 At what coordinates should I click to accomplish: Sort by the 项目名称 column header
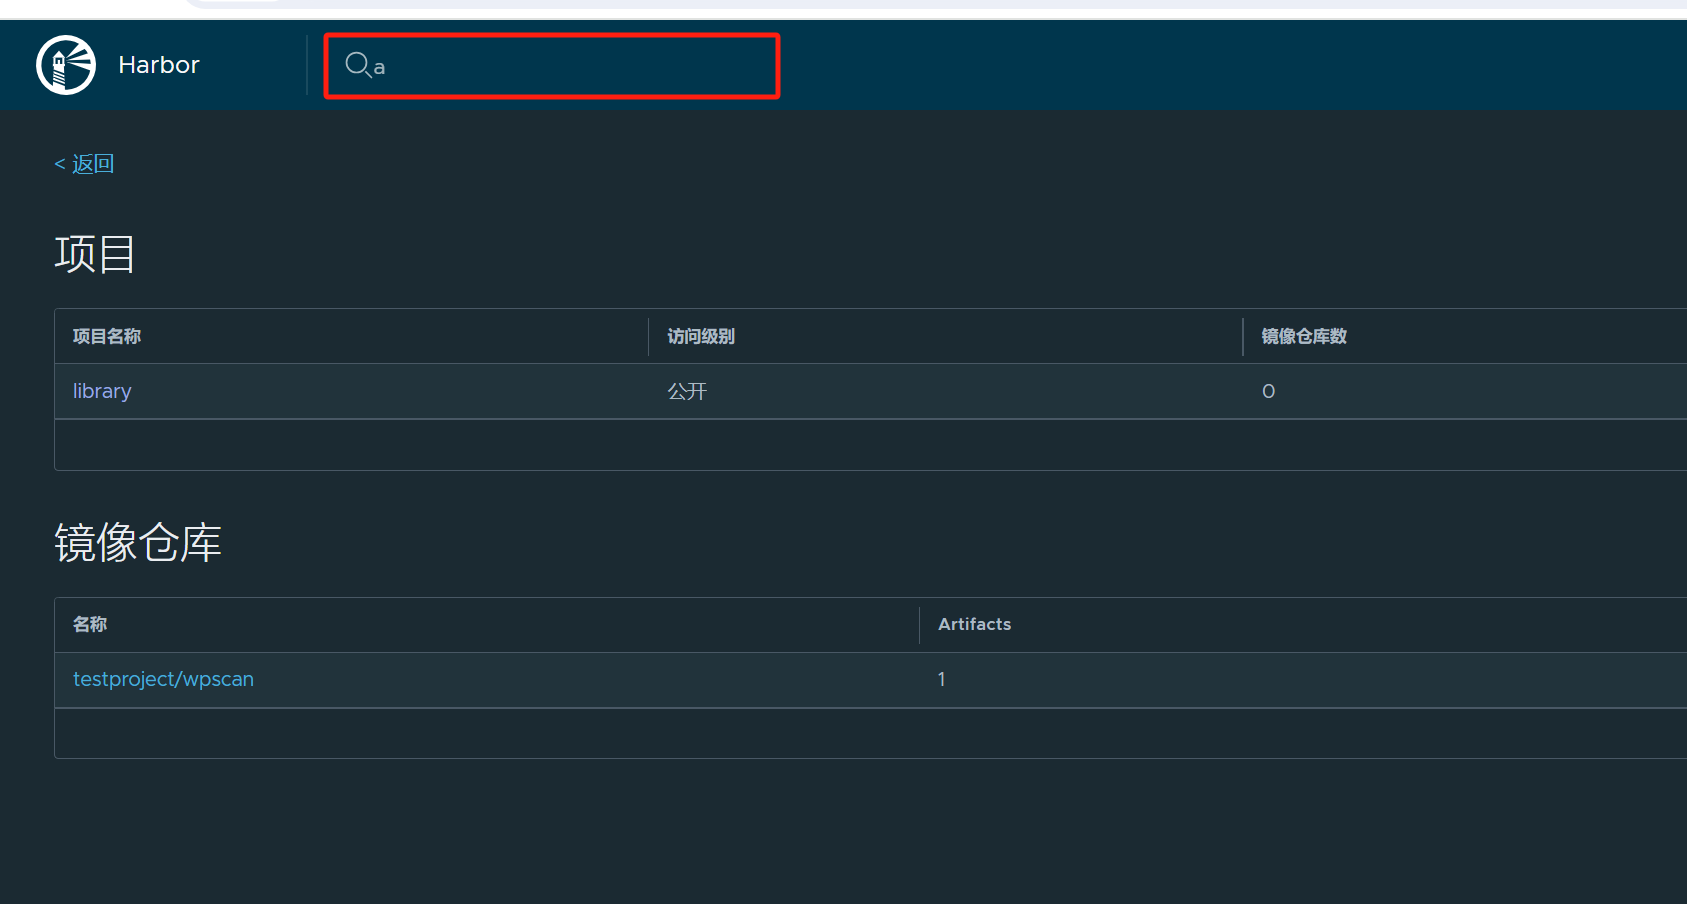(x=106, y=336)
